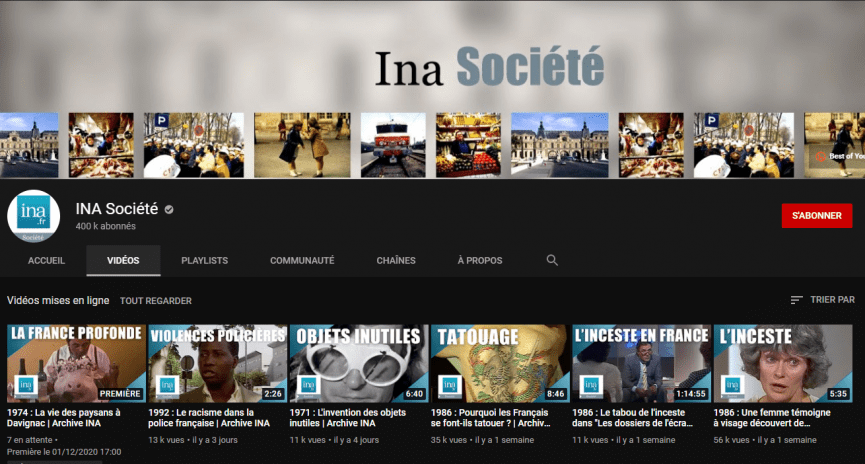Click the ina logo on Violences Policières thumbnail
Image resolution: width=865 pixels, height=464 pixels.
coord(167,385)
